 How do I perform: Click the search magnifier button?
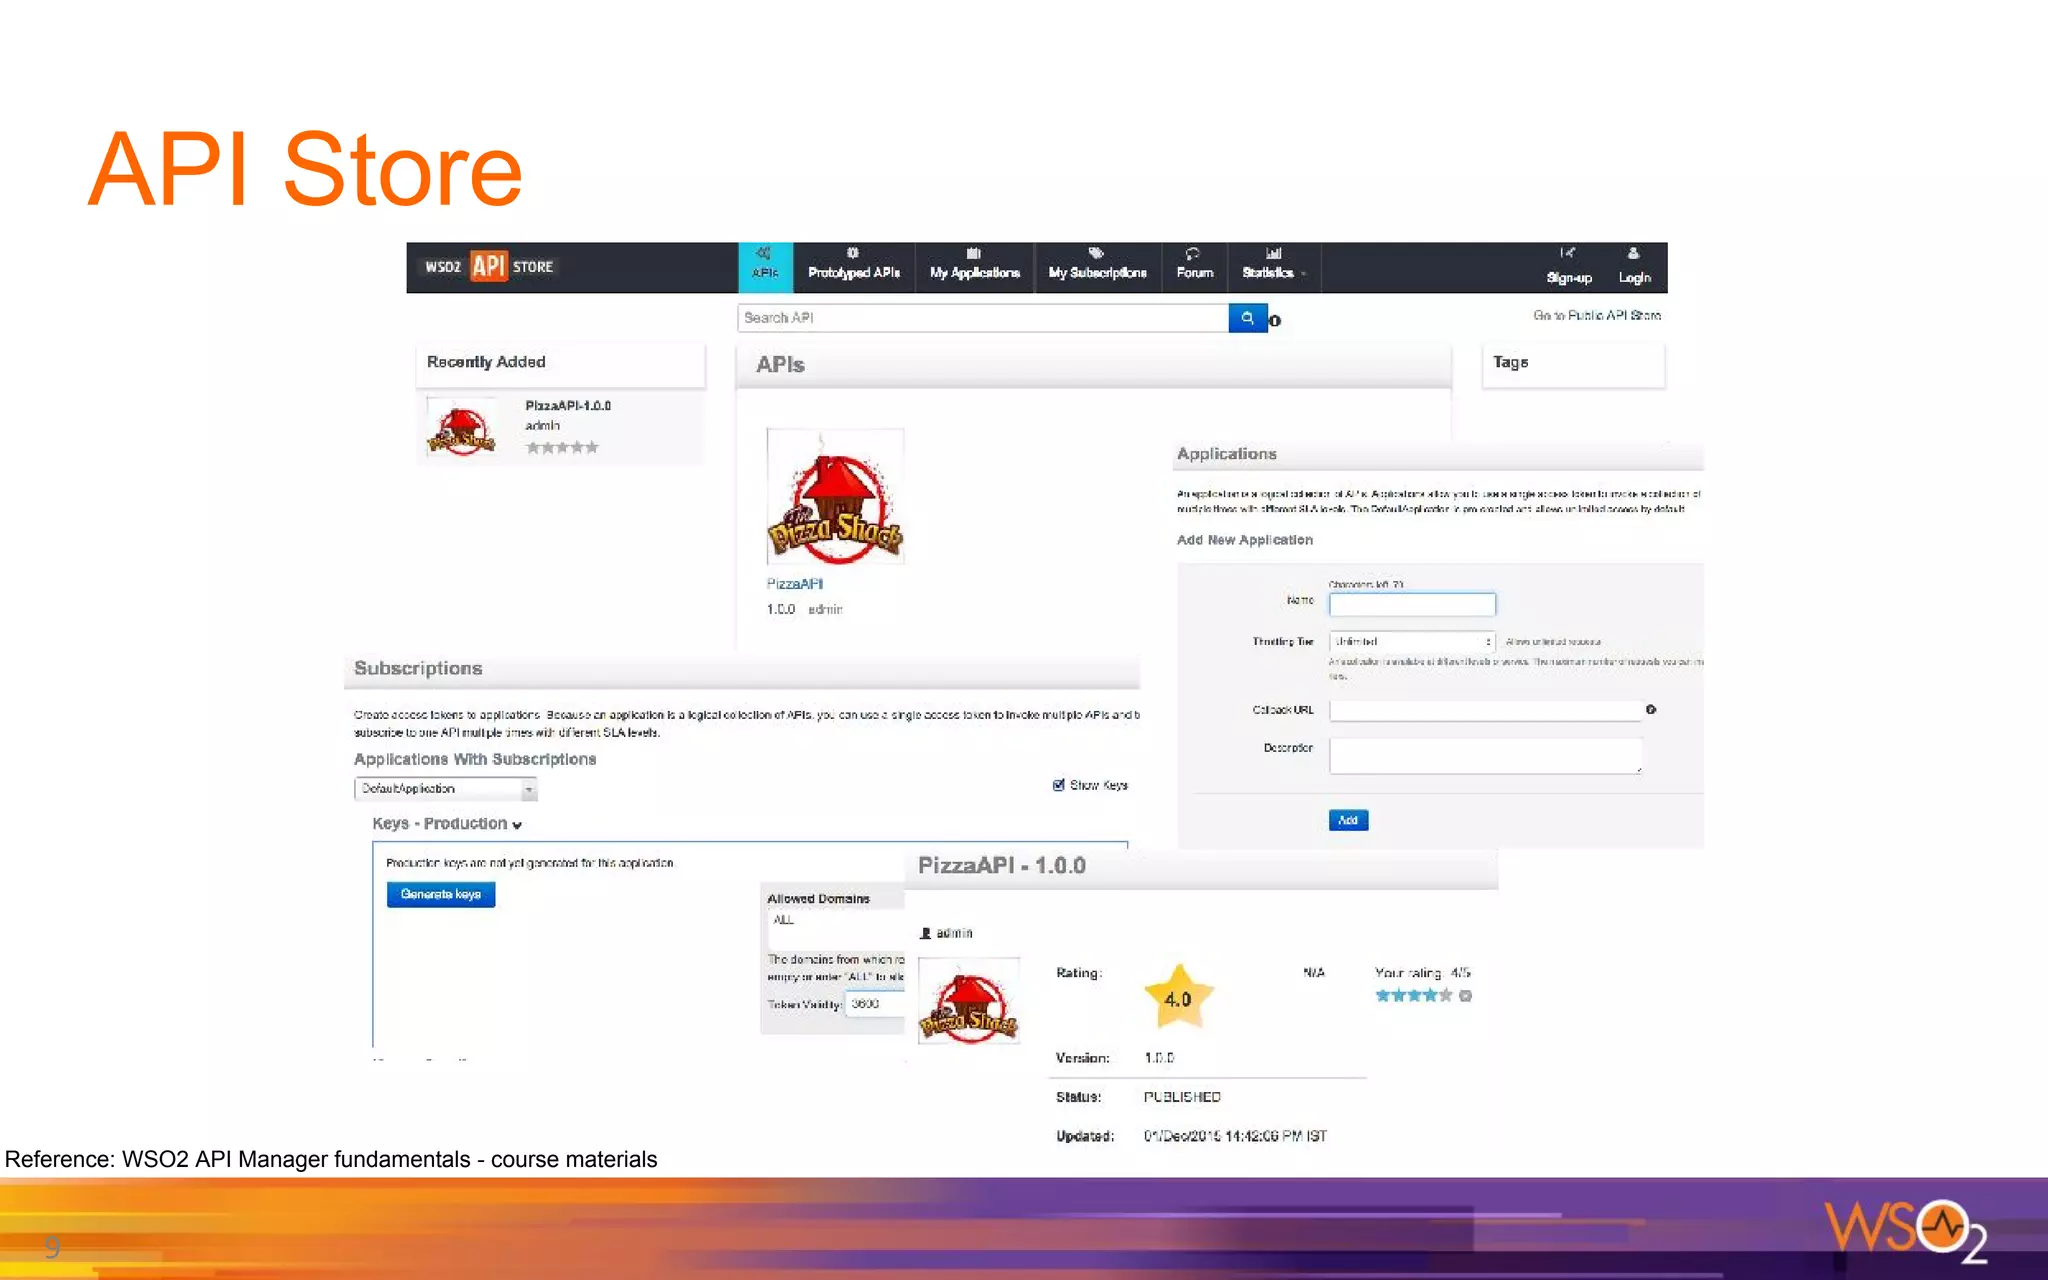(x=1247, y=318)
